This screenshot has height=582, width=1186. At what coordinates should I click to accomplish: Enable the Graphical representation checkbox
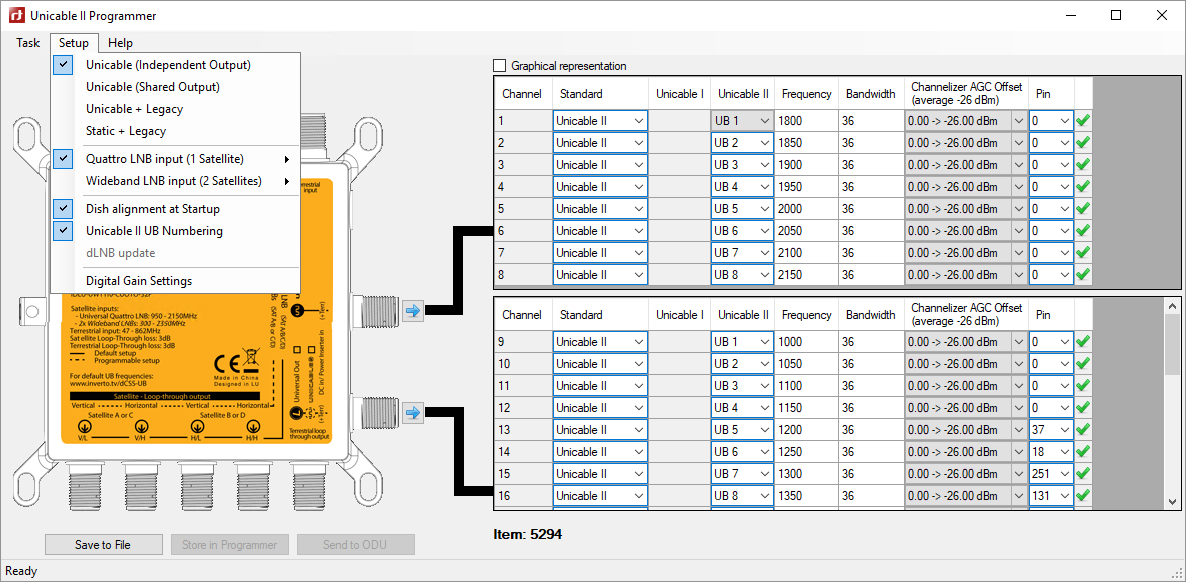(x=500, y=66)
